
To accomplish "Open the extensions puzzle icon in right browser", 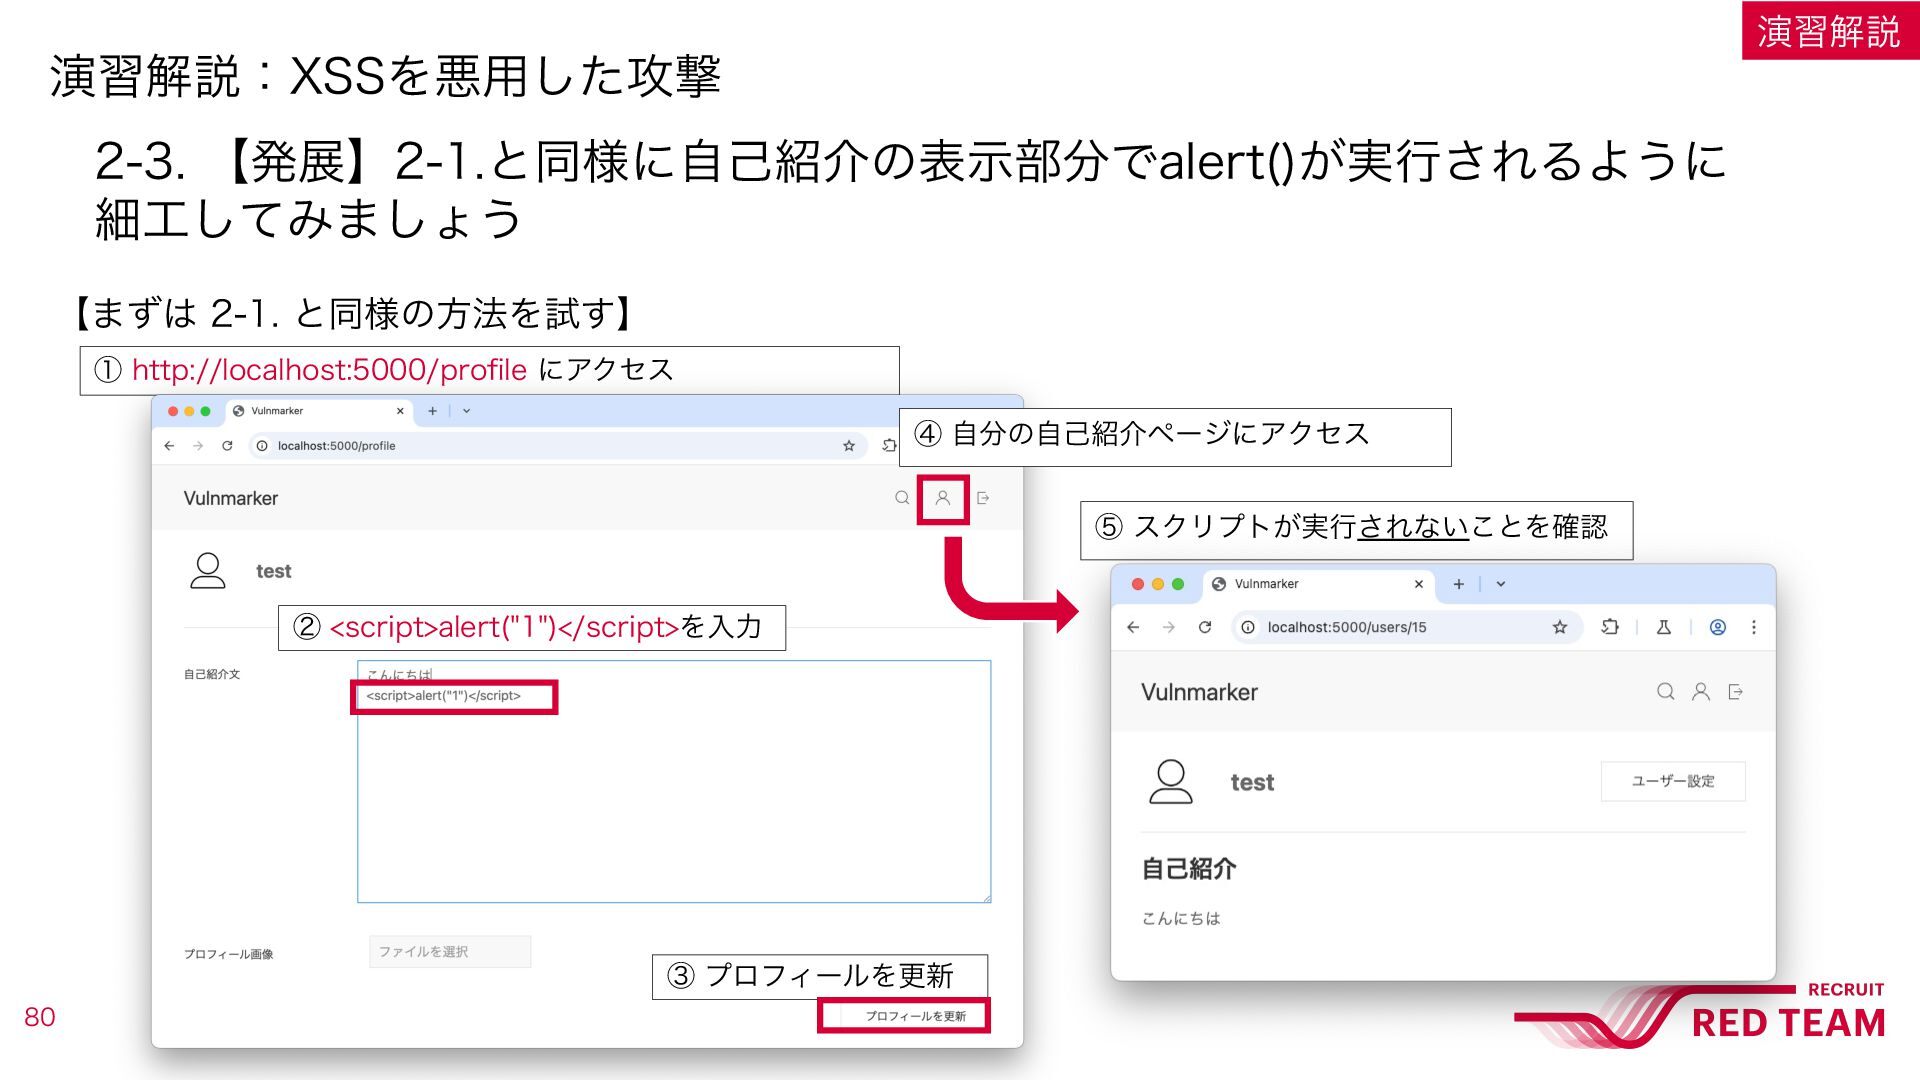I will (x=1610, y=627).
